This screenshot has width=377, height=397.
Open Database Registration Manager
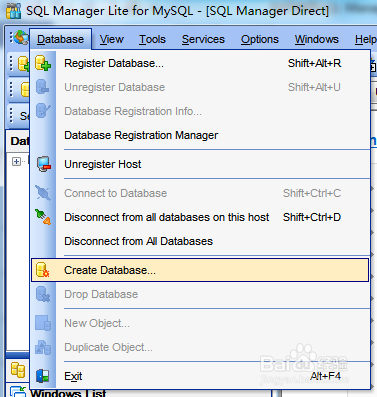click(200, 135)
